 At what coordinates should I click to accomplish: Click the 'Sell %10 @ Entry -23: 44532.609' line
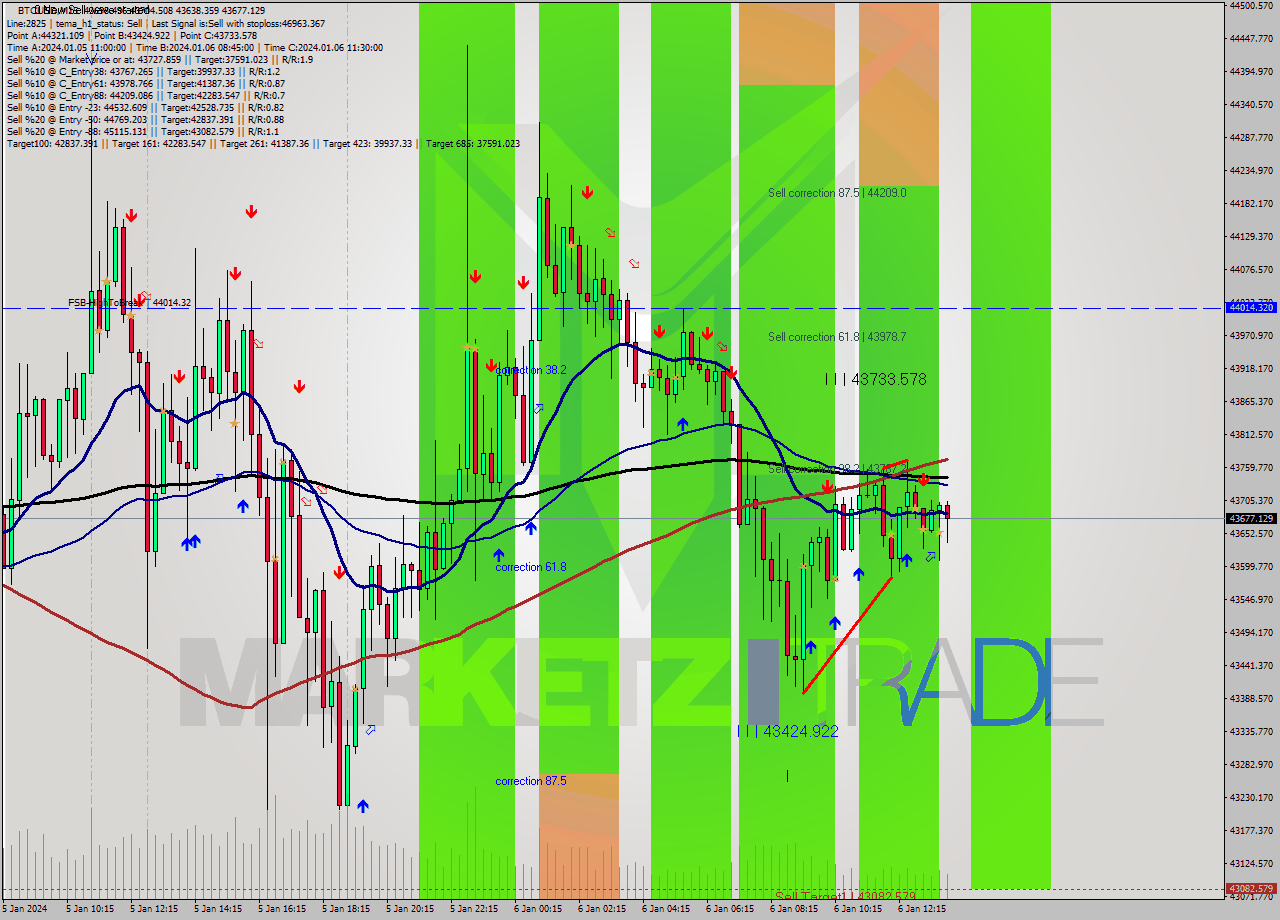pyautogui.click(x=145, y=107)
